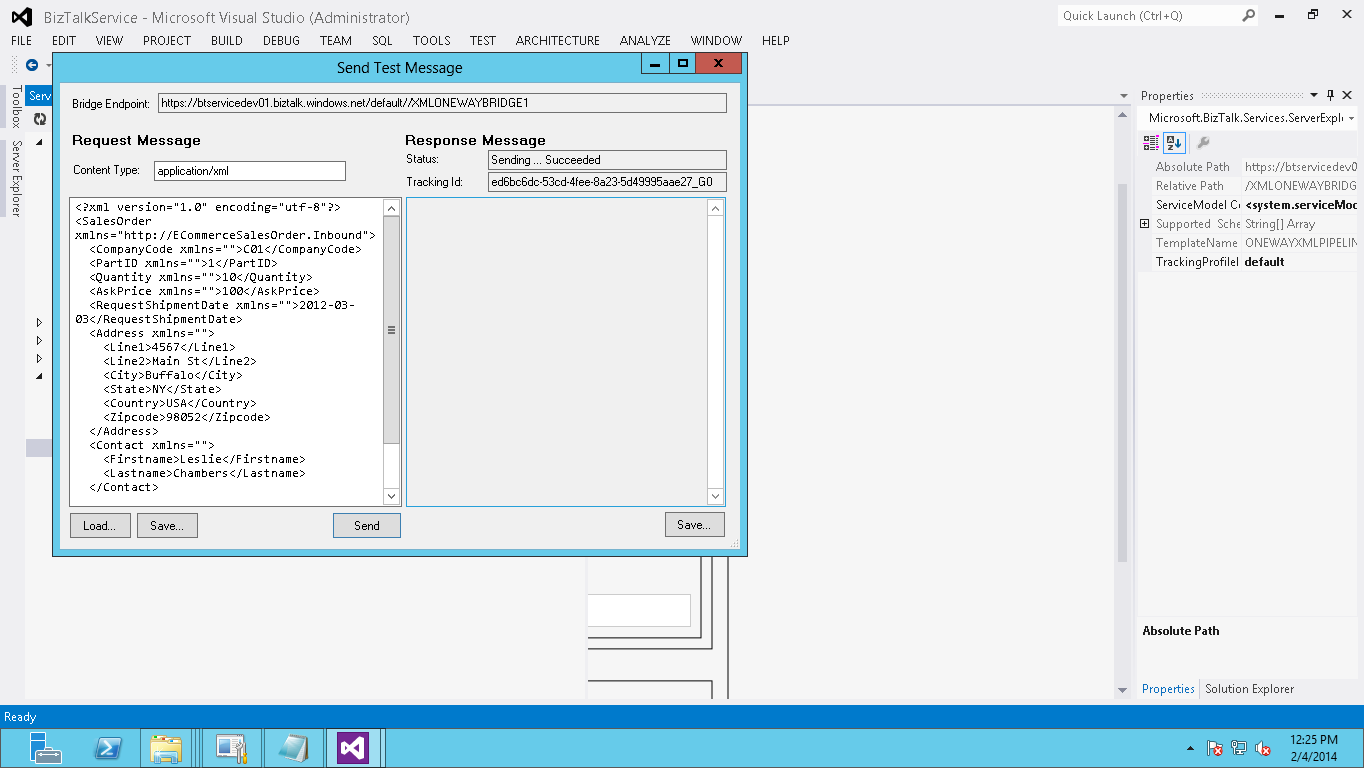This screenshot has width=1364, height=768.
Task: Show hidden tray icons arrow
Action: click(1189, 748)
